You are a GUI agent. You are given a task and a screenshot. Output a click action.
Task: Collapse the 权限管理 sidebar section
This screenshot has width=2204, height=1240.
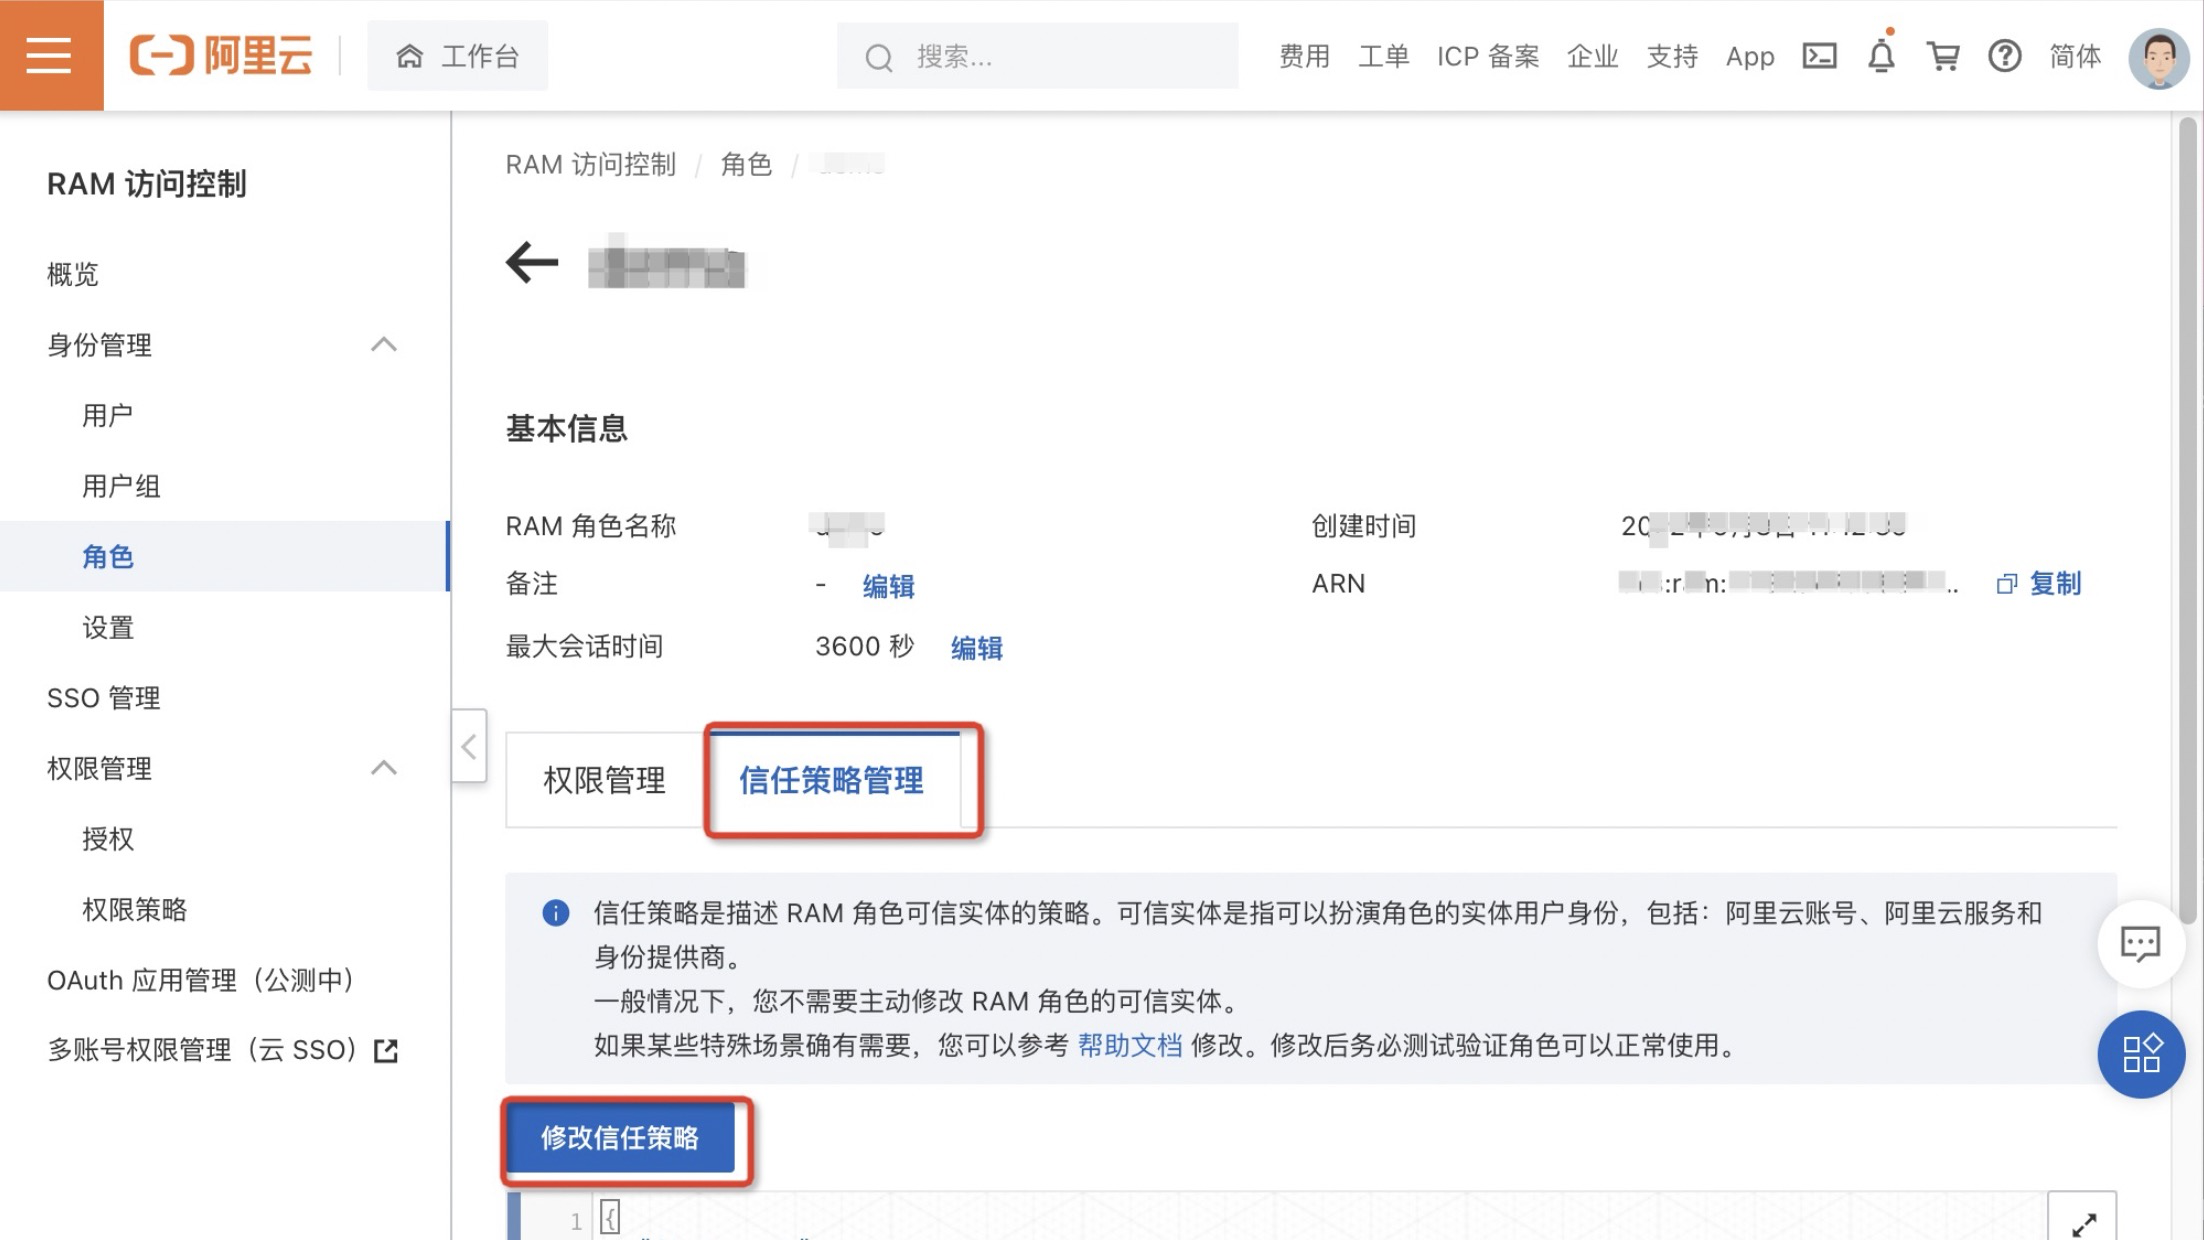384,768
